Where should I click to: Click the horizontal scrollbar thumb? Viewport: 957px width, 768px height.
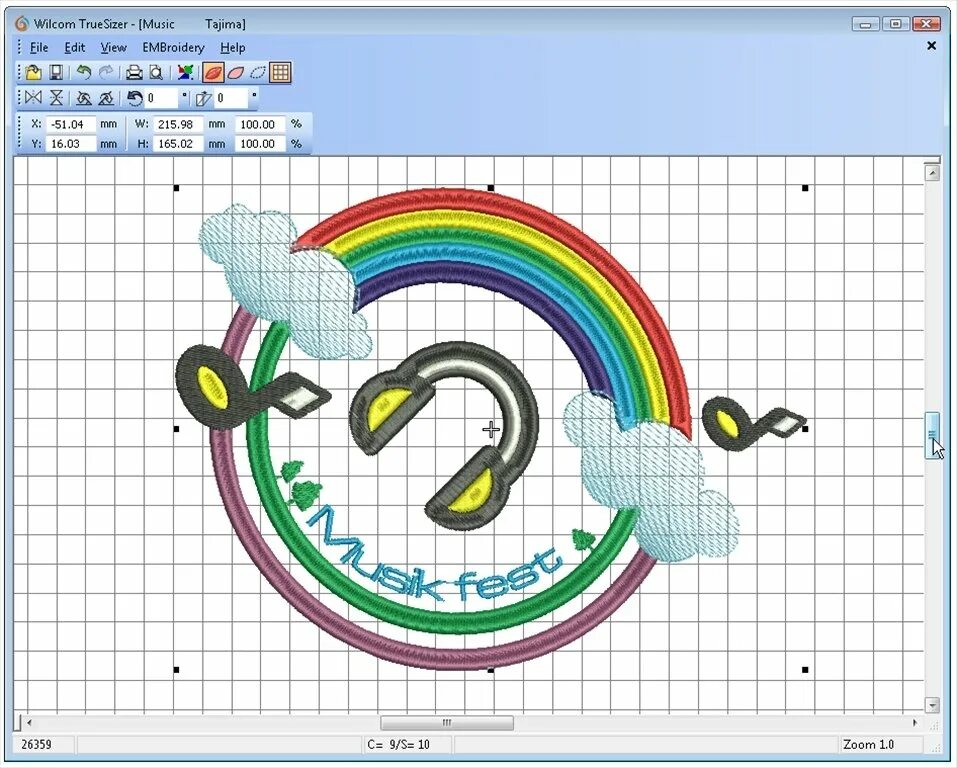click(447, 723)
